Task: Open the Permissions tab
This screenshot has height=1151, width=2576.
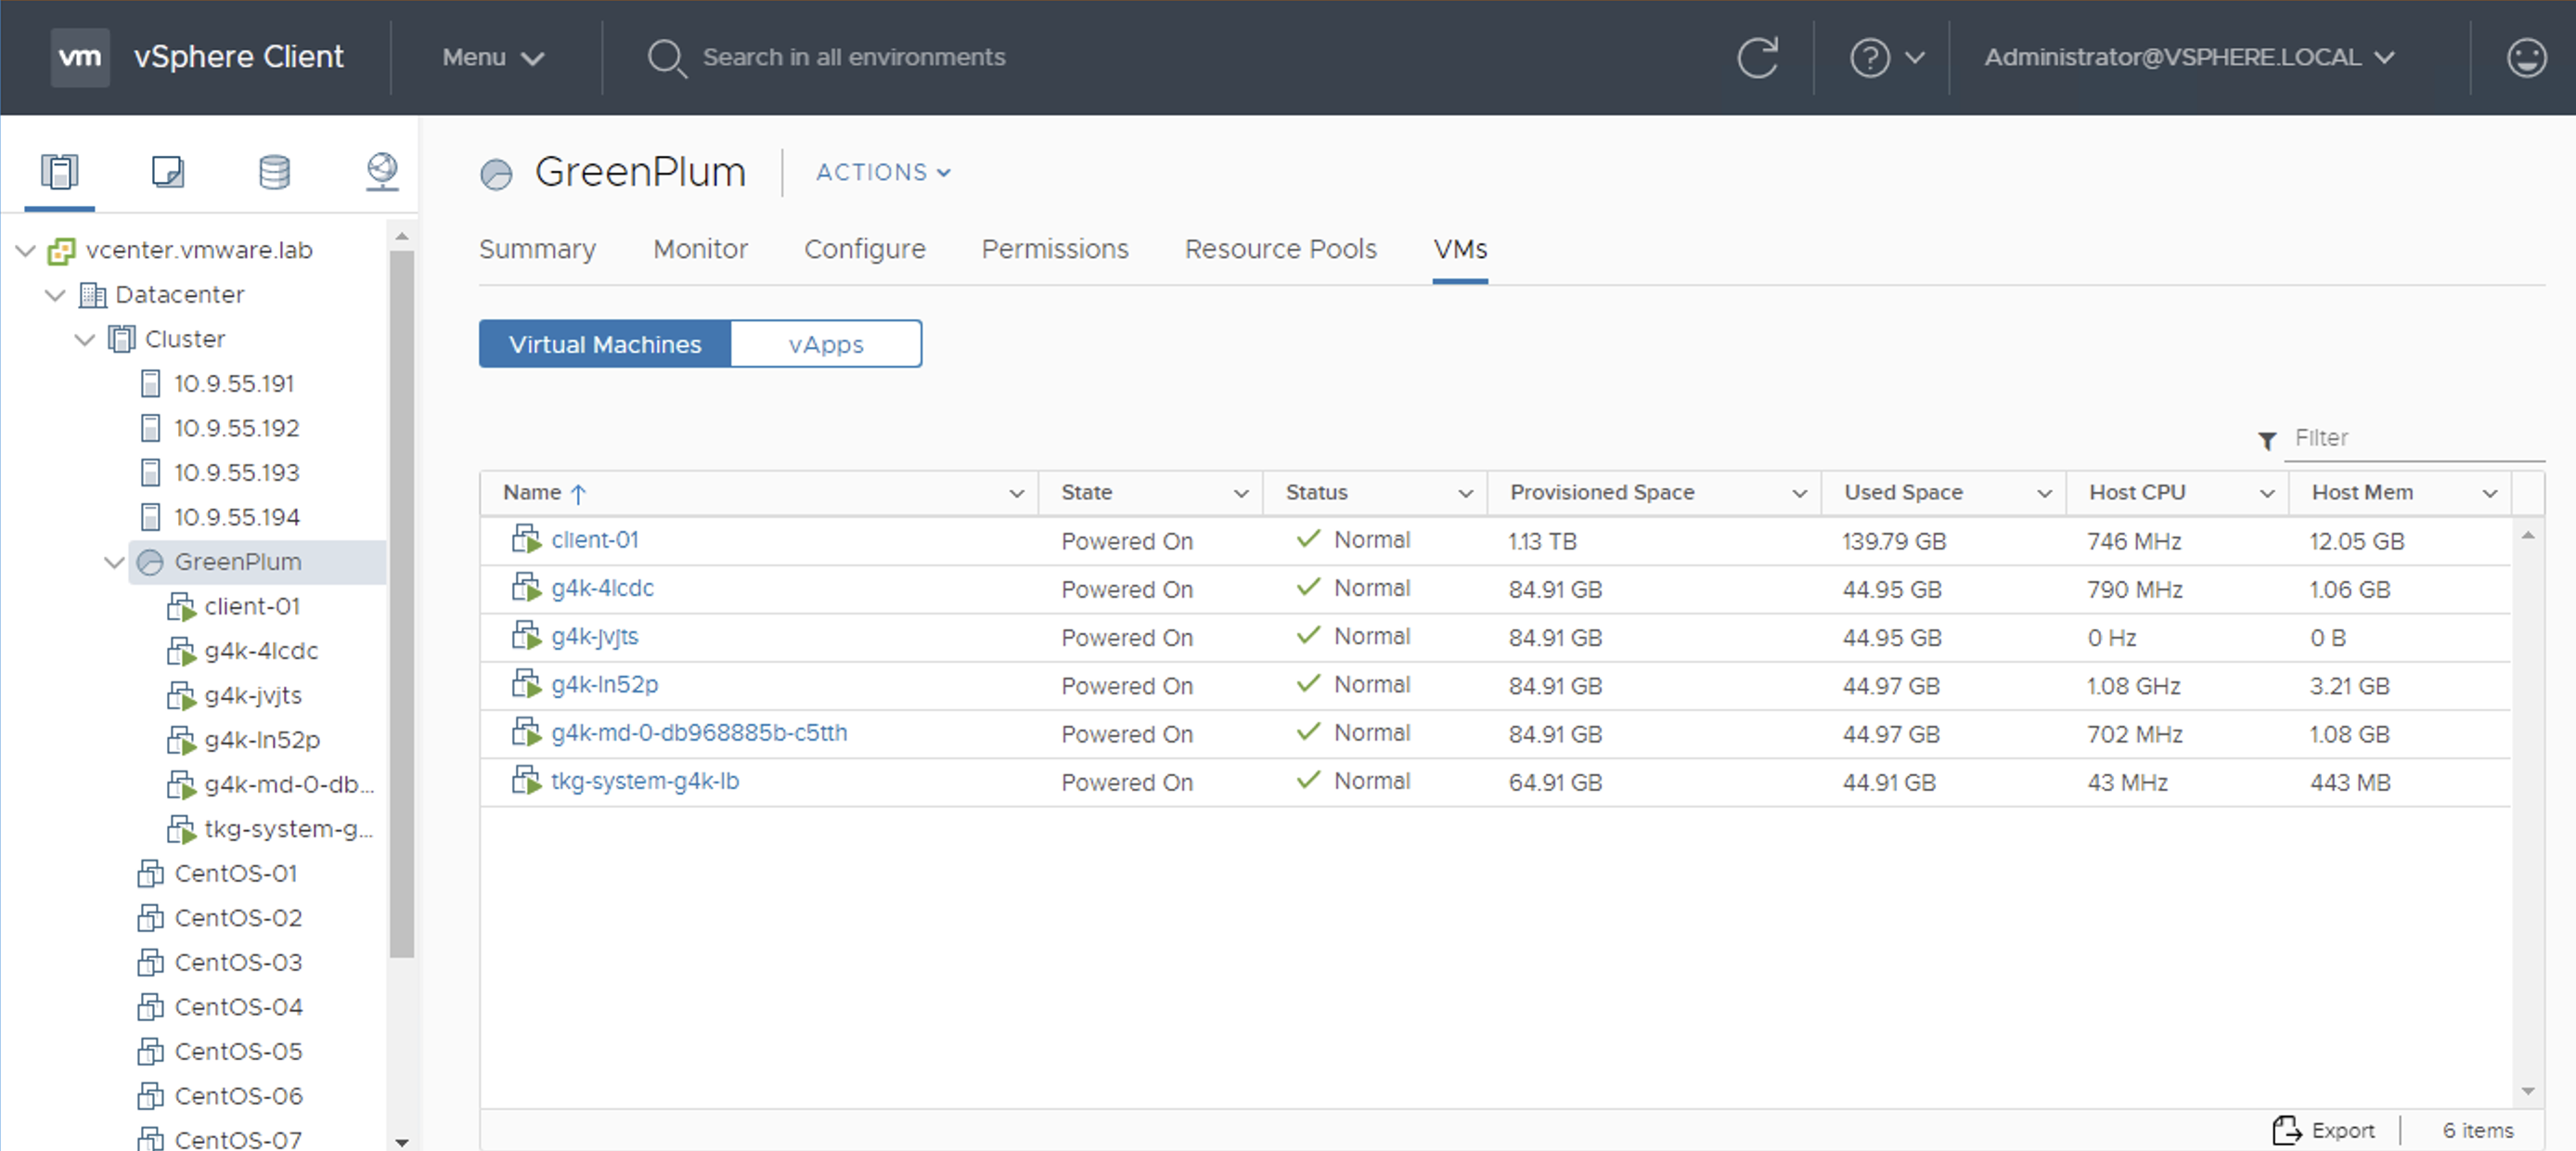Action: click(1055, 249)
